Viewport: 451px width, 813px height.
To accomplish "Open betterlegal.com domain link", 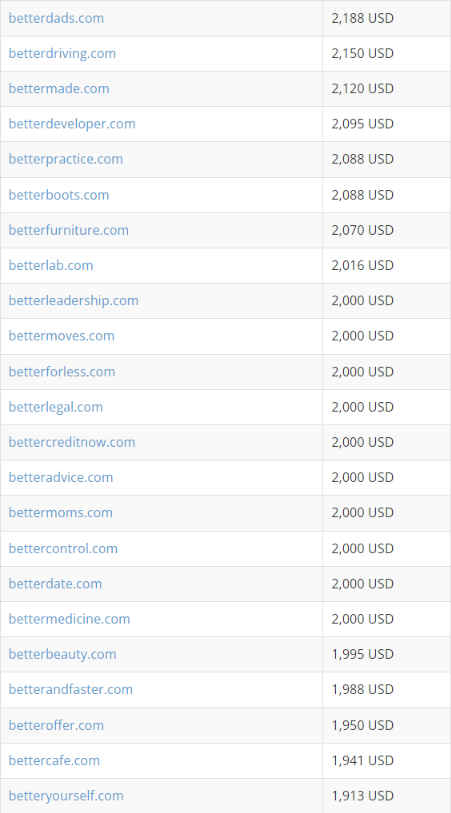I will [x=55, y=407].
